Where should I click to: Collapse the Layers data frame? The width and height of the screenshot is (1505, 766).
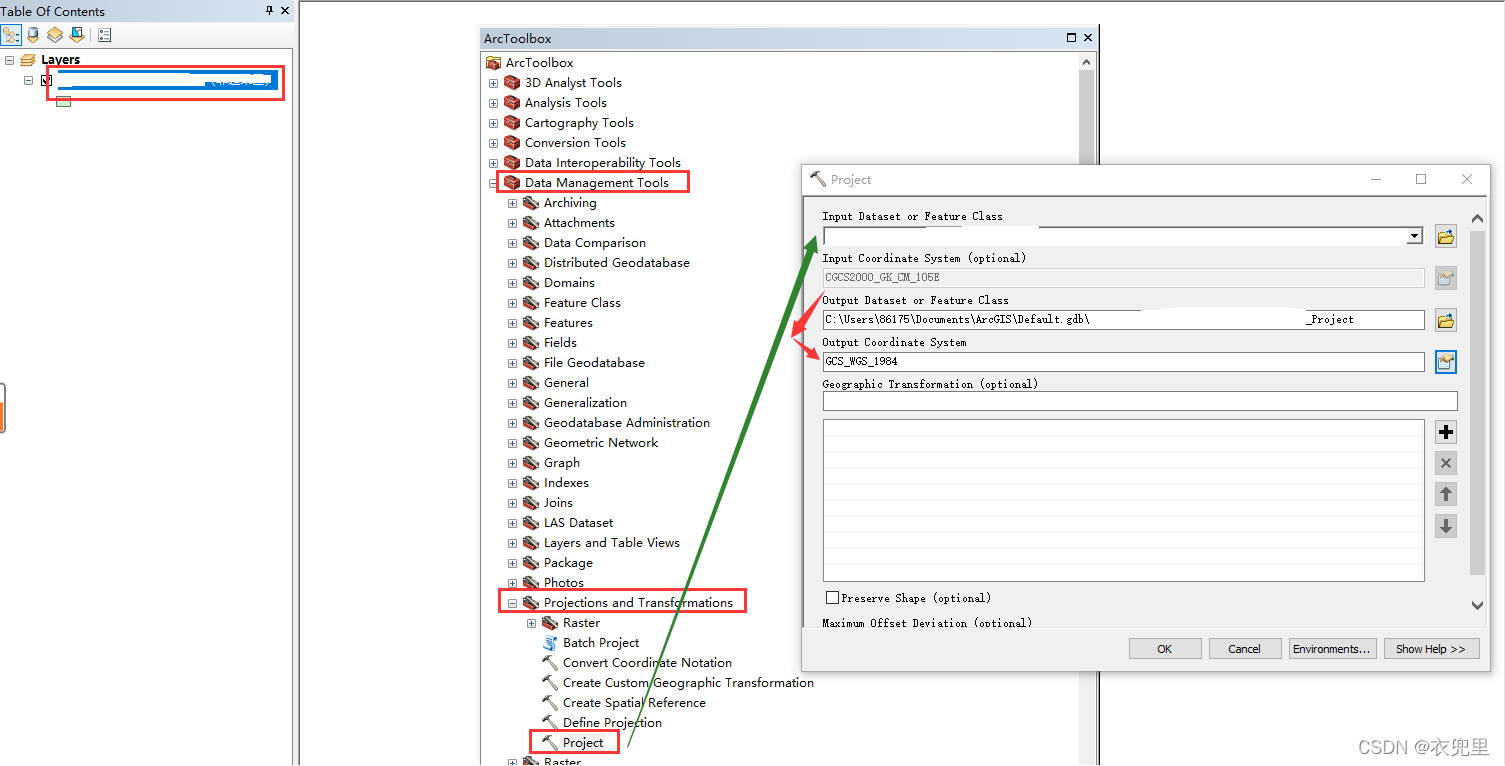click(9, 60)
